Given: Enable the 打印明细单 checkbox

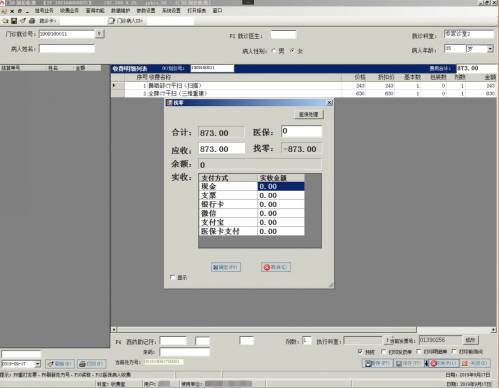Looking at the screenshot, I should tap(419, 352).
